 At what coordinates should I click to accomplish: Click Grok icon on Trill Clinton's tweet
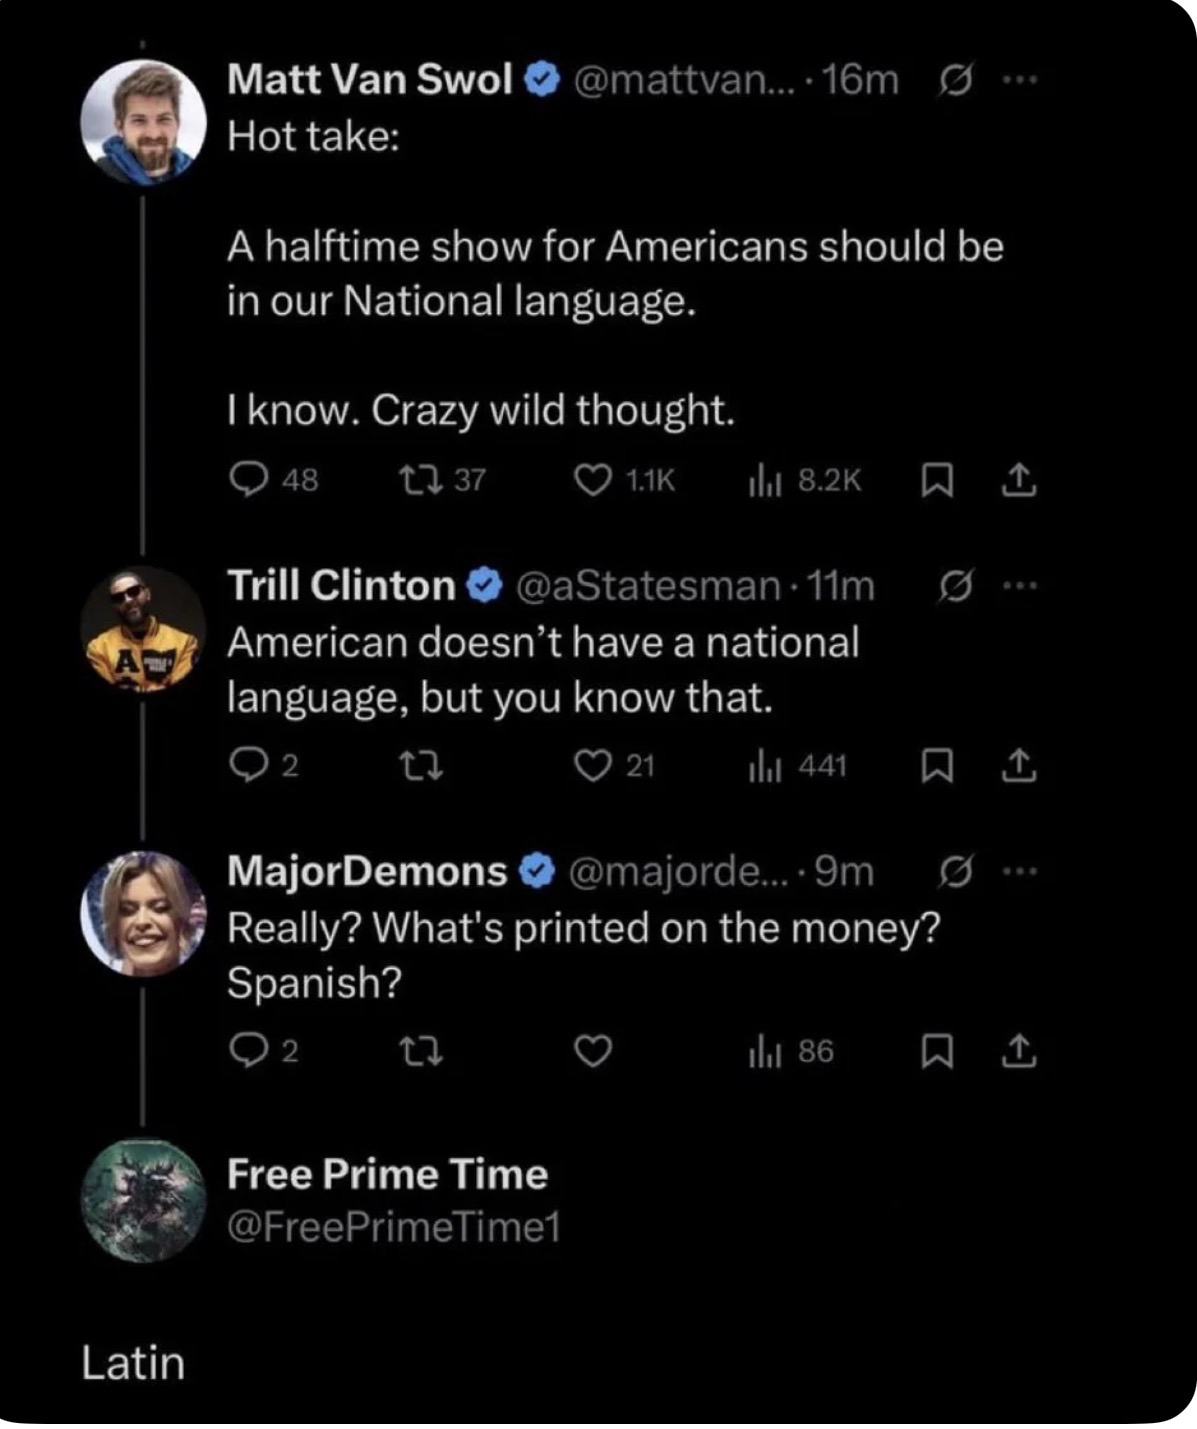pyautogui.click(x=955, y=587)
